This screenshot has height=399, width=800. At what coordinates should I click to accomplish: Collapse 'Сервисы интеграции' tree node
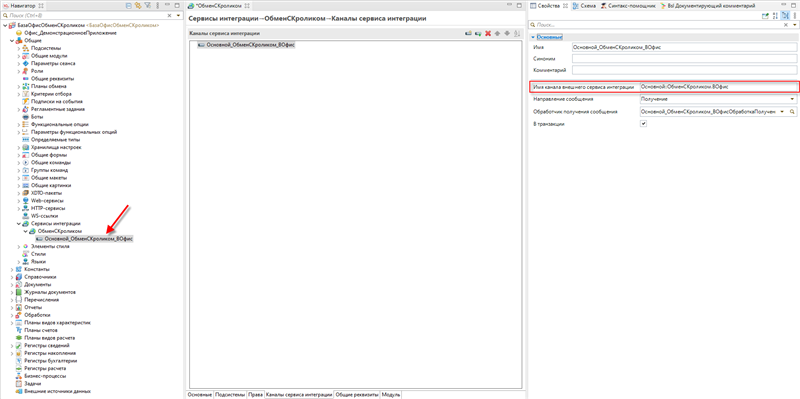tap(19, 223)
